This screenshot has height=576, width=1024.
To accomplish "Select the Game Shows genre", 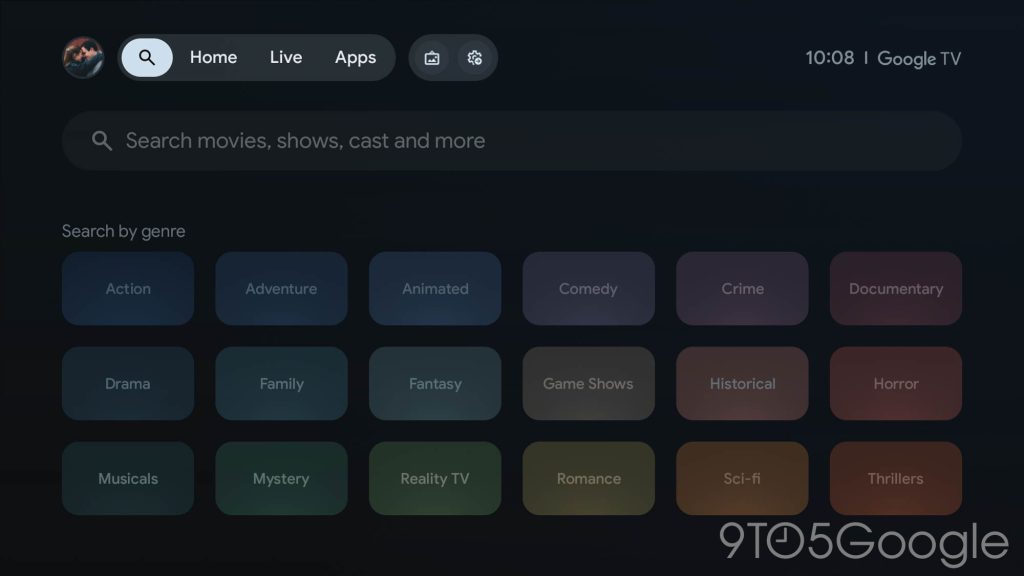I will point(588,384).
